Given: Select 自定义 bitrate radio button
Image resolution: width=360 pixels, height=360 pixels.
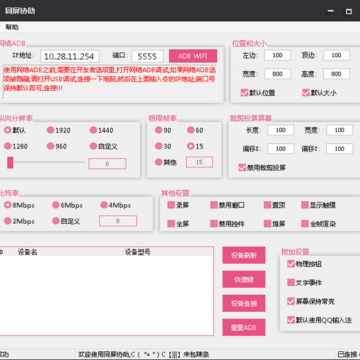Looking at the screenshot, I should (x=56, y=221).
